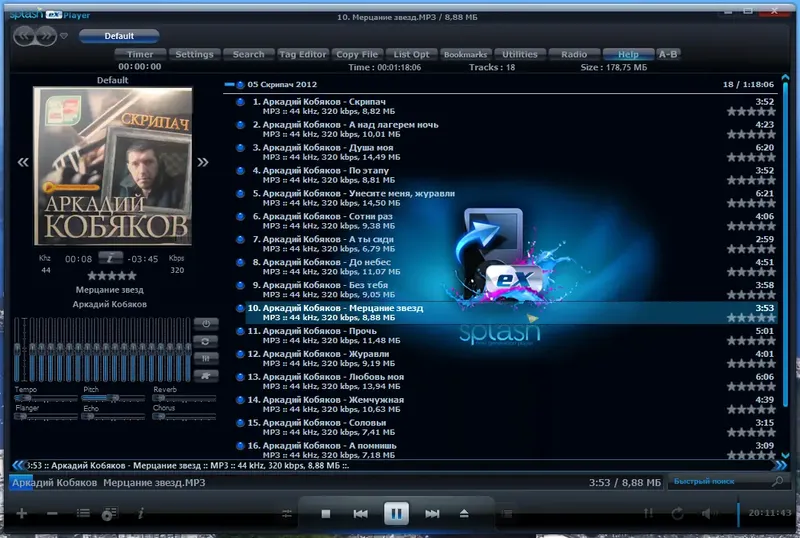Adjust the blue volume slider near clock
800x538 pixels.
(738, 513)
